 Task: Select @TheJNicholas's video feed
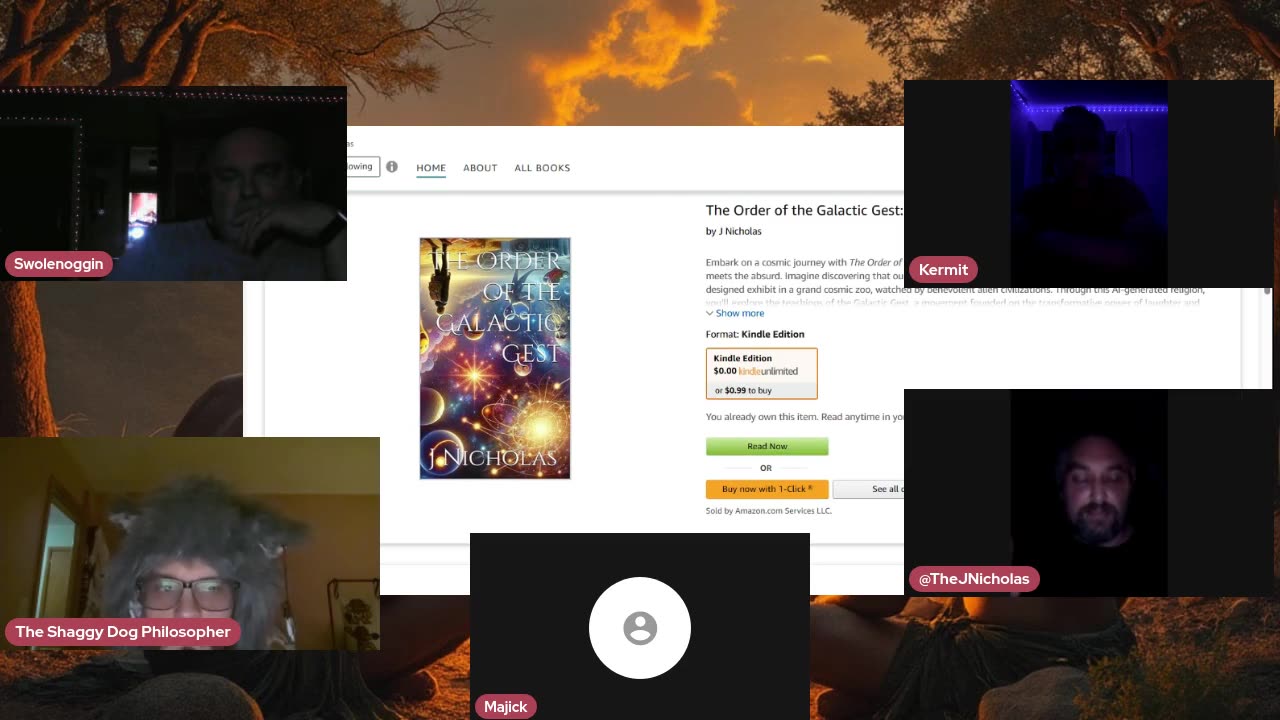click(x=1088, y=493)
